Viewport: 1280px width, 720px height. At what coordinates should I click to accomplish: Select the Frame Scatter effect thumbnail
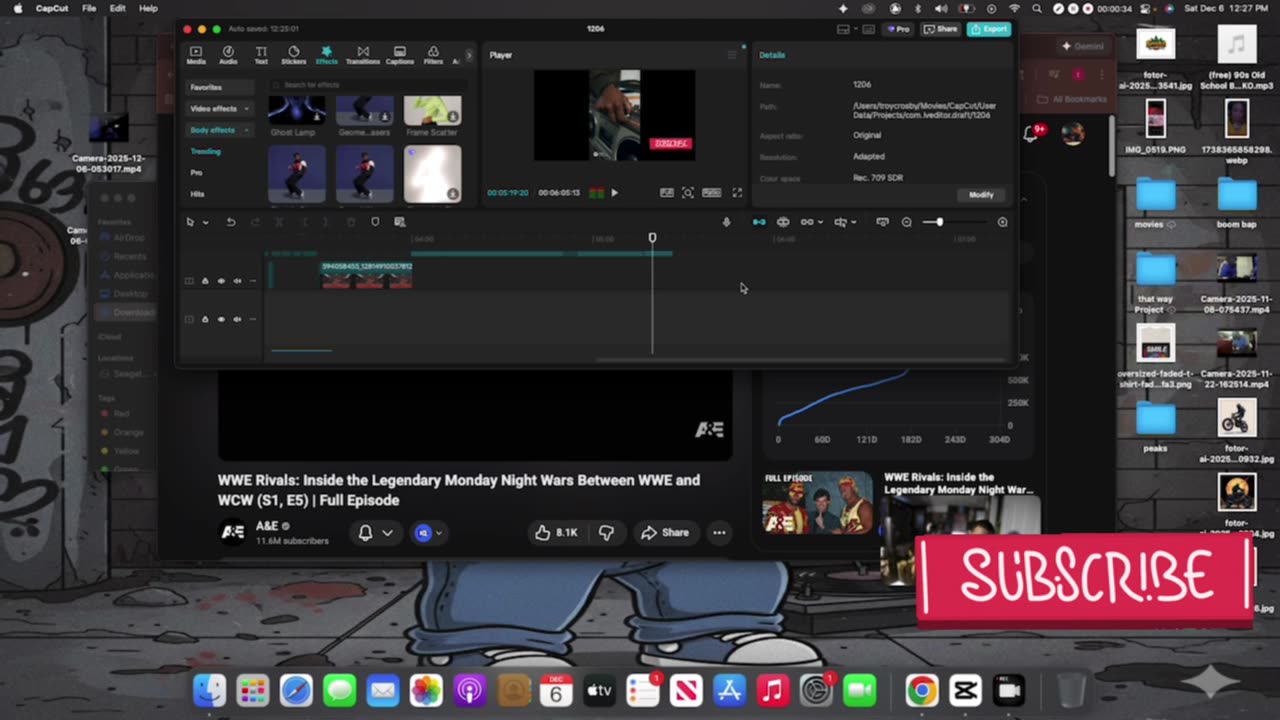(432, 111)
